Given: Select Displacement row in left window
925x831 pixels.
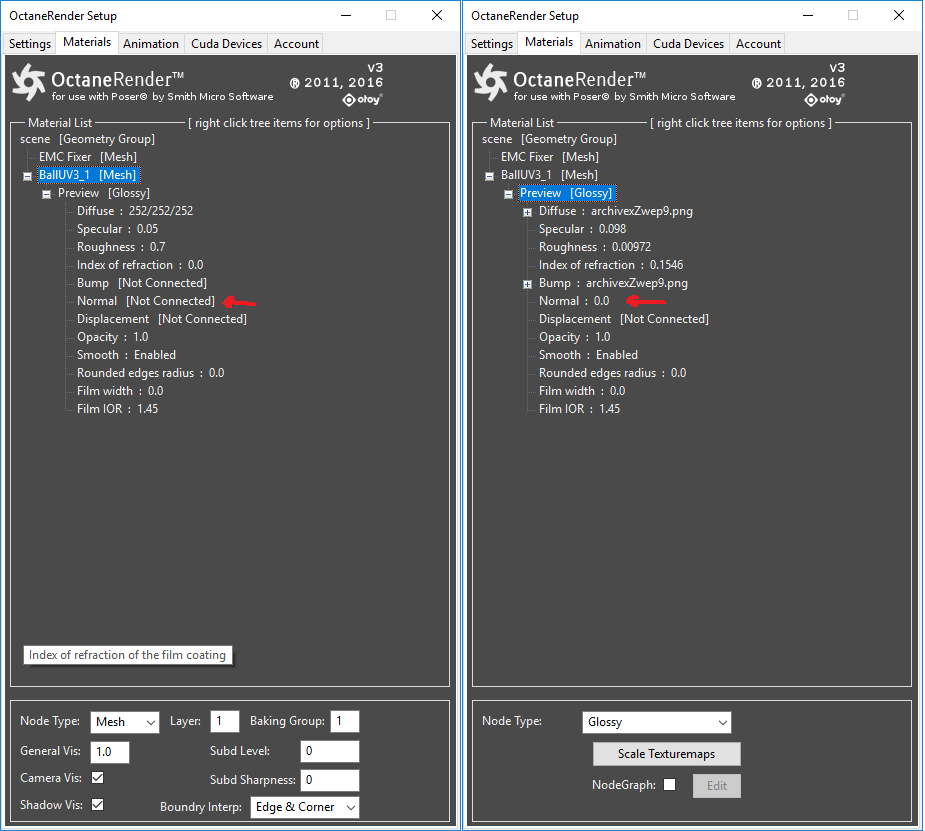Looking at the screenshot, I should (x=162, y=318).
